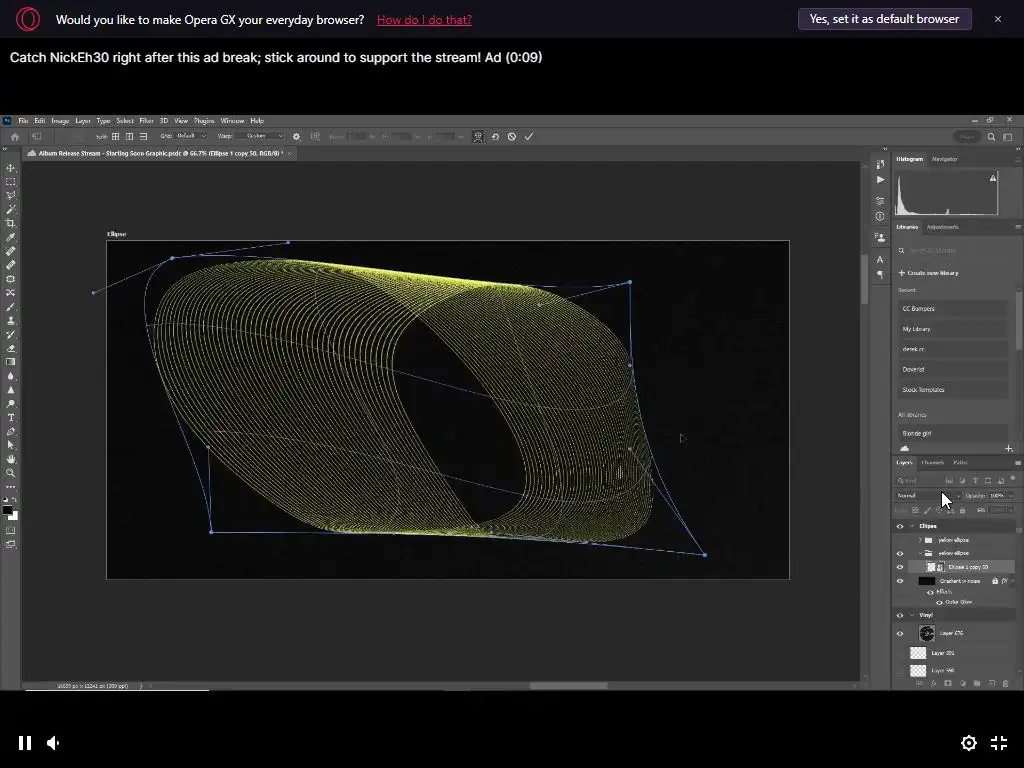Expand the collapsed yellow ellipse folder

click(920, 540)
